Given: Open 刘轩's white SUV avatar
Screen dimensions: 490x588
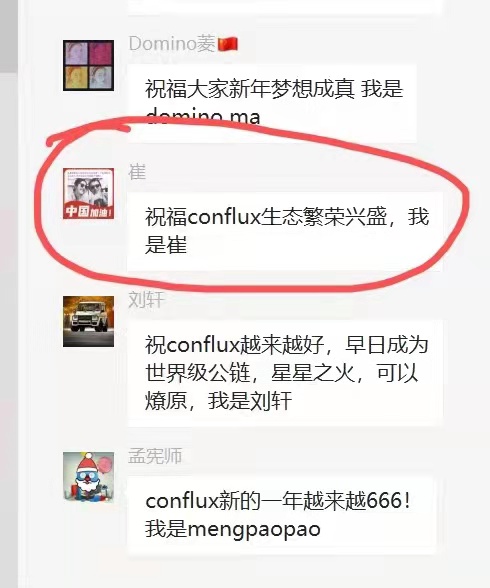Looking at the screenshot, I should tap(88, 321).
